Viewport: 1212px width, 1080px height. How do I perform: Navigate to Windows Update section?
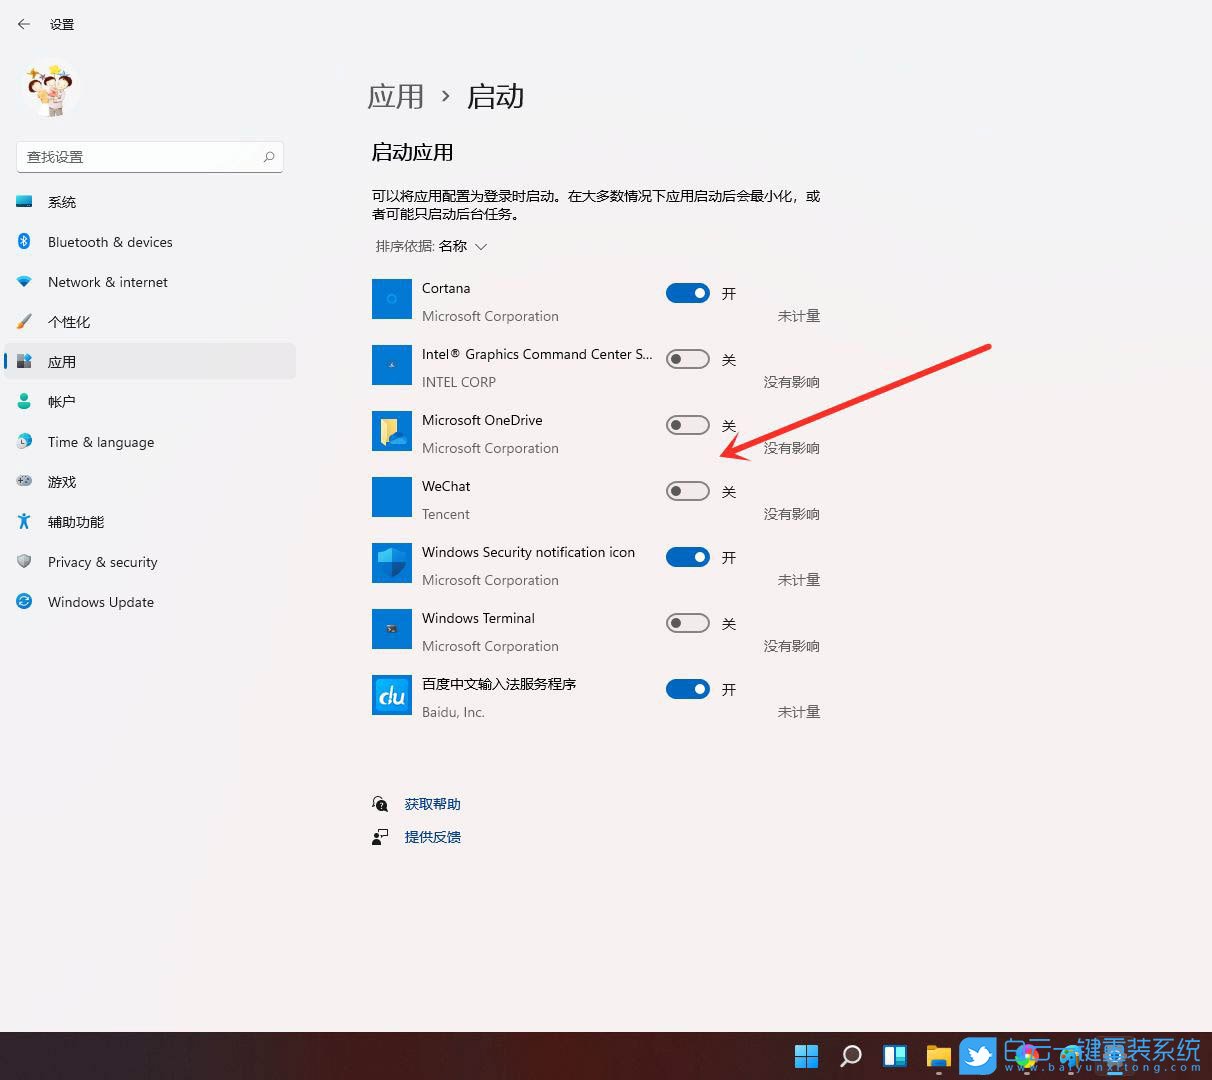click(x=100, y=601)
